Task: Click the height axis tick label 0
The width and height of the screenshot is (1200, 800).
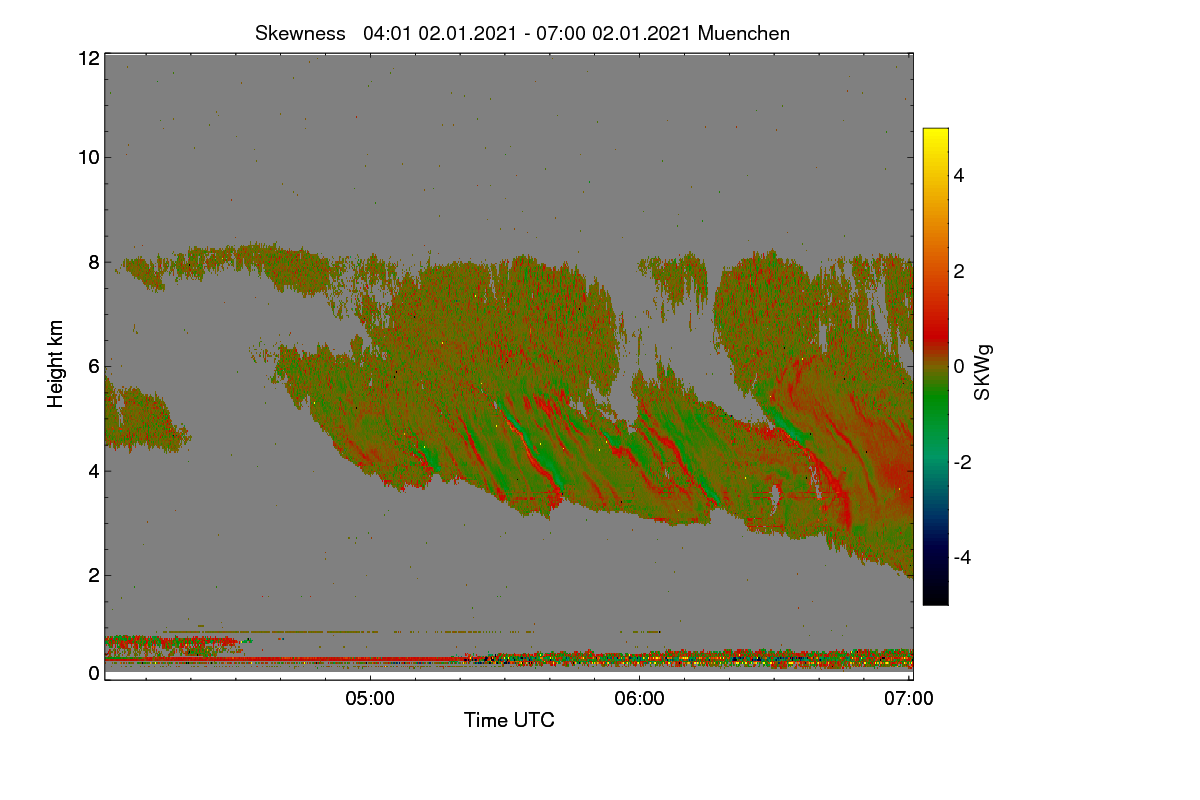Action: point(94,673)
